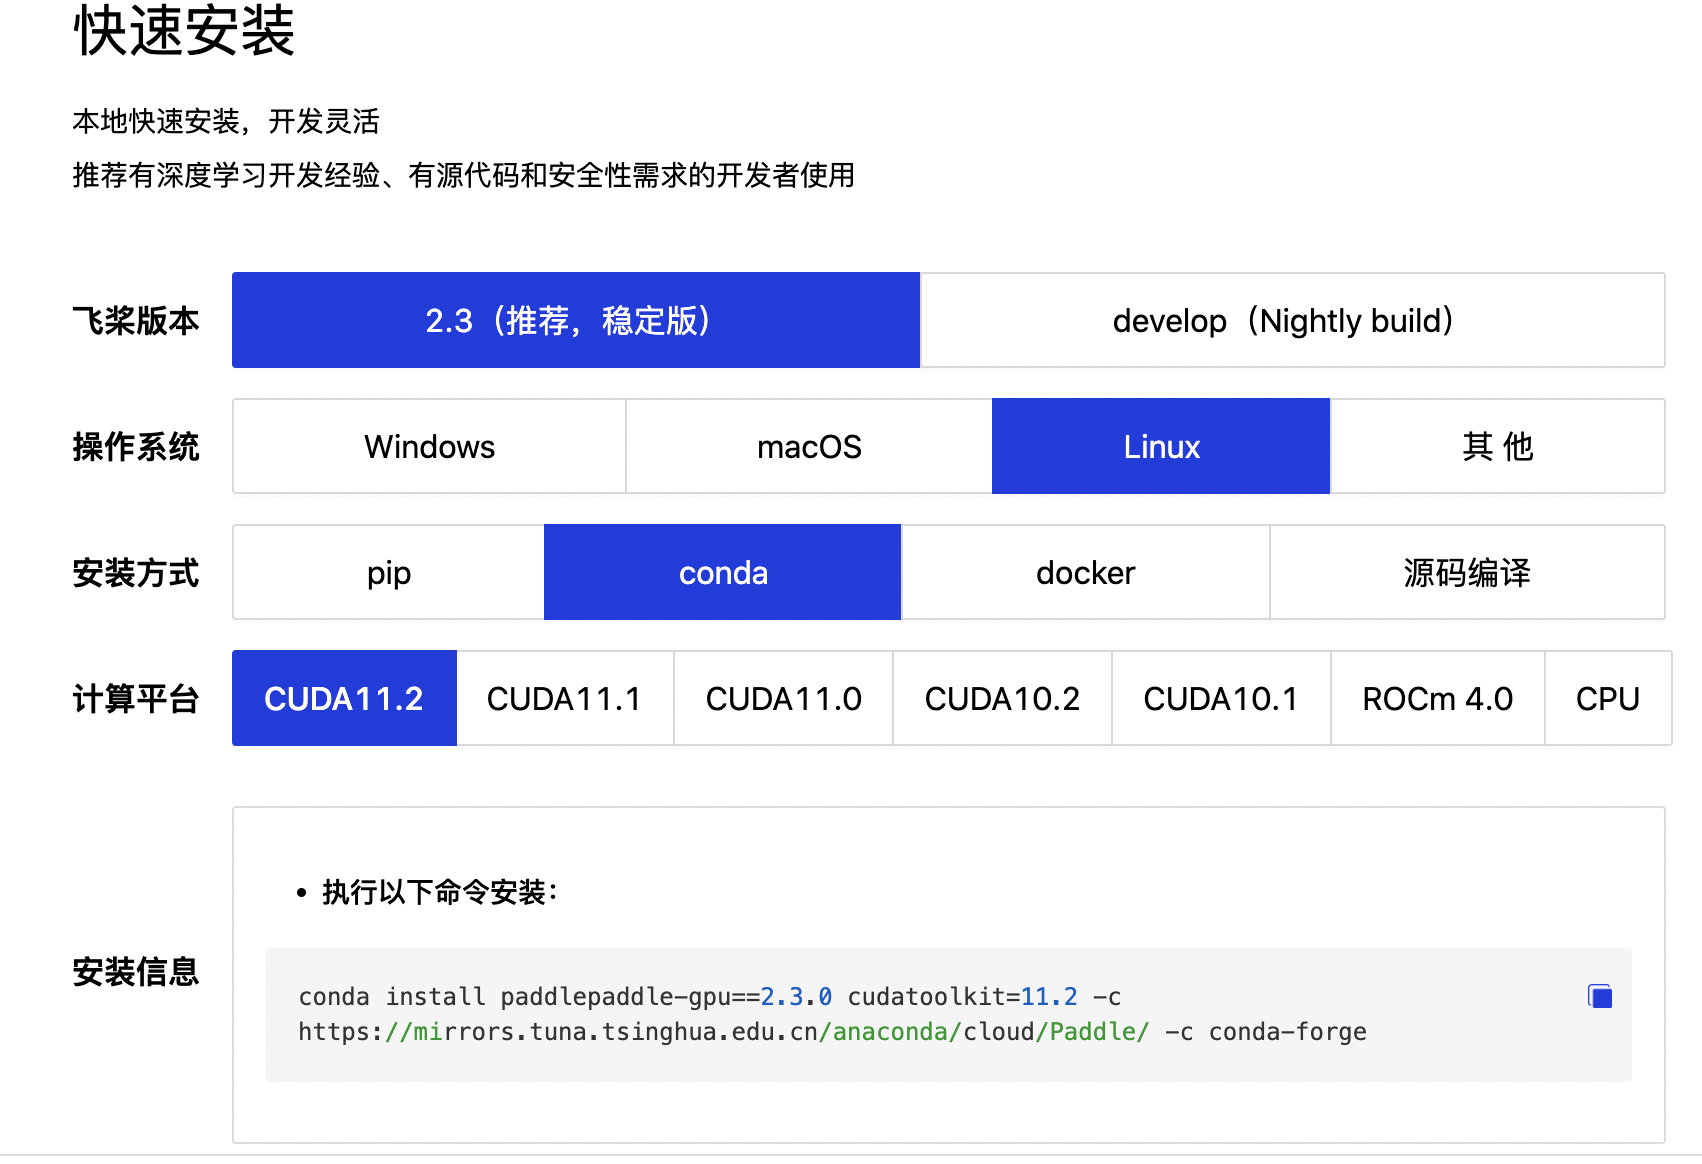Click the copy command icon
The width and height of the screenshot is (1702, 1164).
(1600, 996)
